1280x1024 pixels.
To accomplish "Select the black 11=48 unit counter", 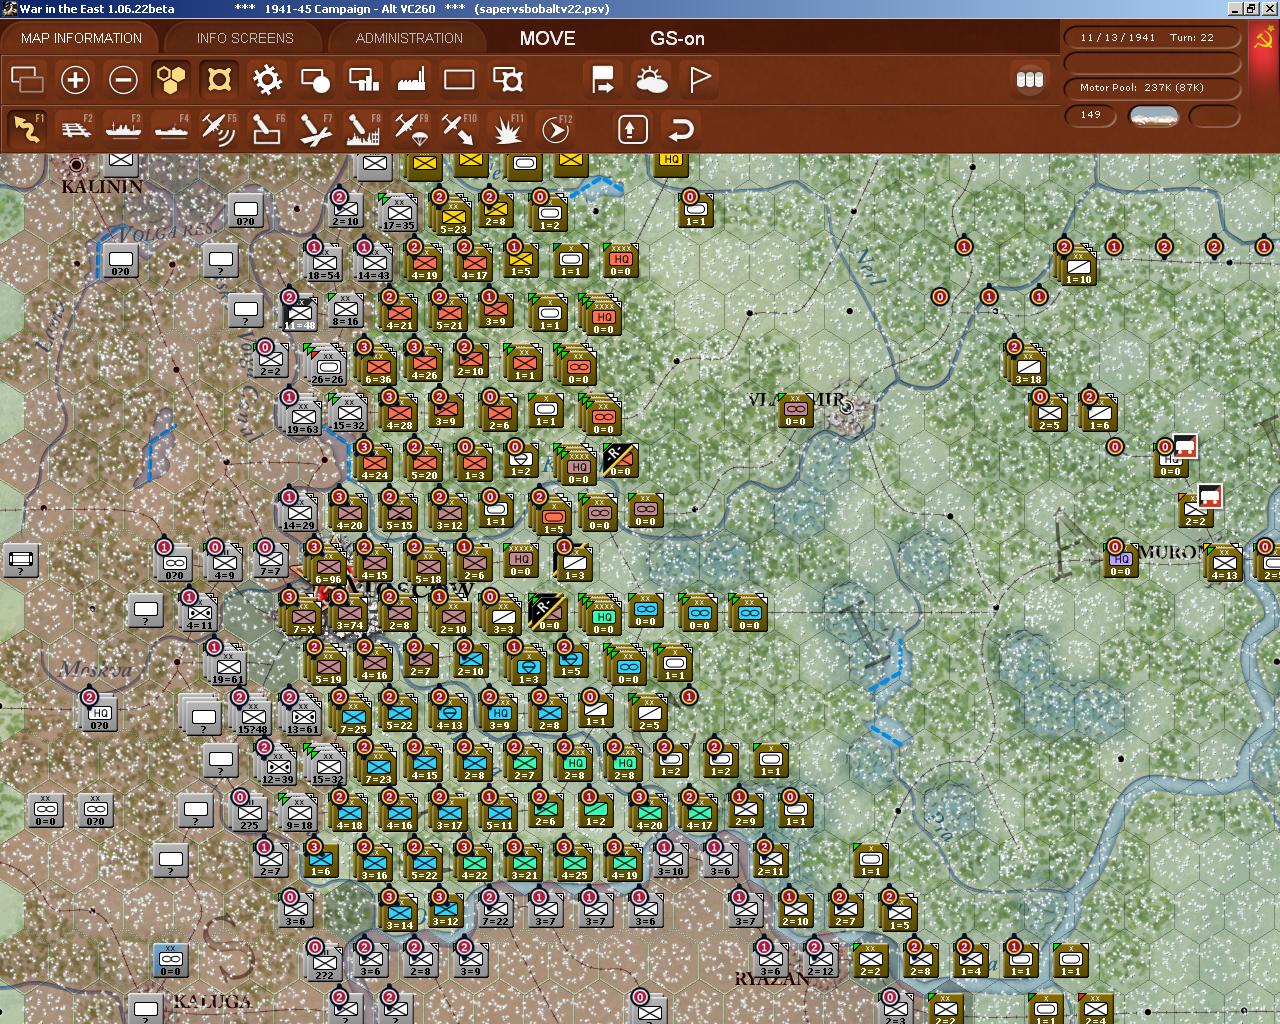I will pos(299,314).
